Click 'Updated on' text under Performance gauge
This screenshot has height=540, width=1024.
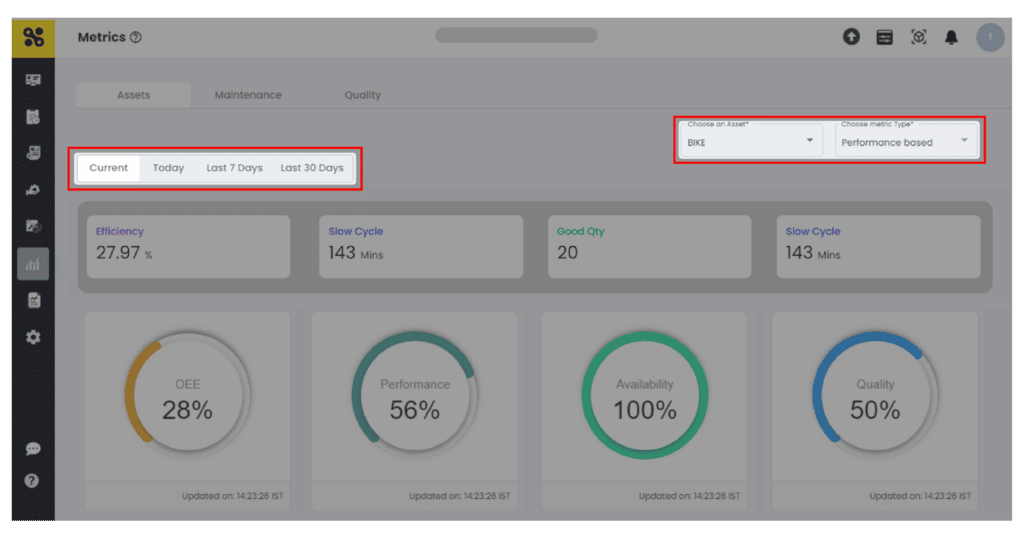(x=460, y=496)
